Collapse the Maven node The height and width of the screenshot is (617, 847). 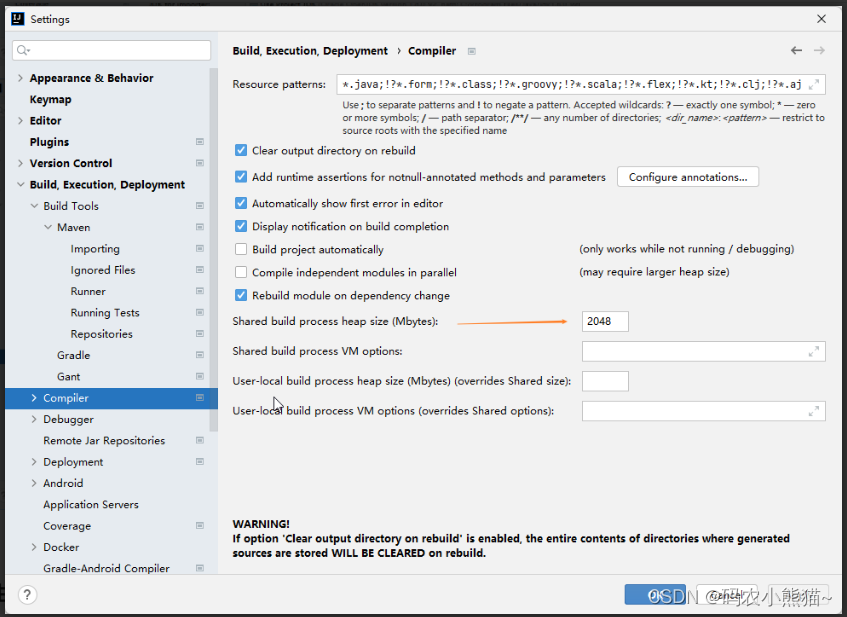click(48, 227)
